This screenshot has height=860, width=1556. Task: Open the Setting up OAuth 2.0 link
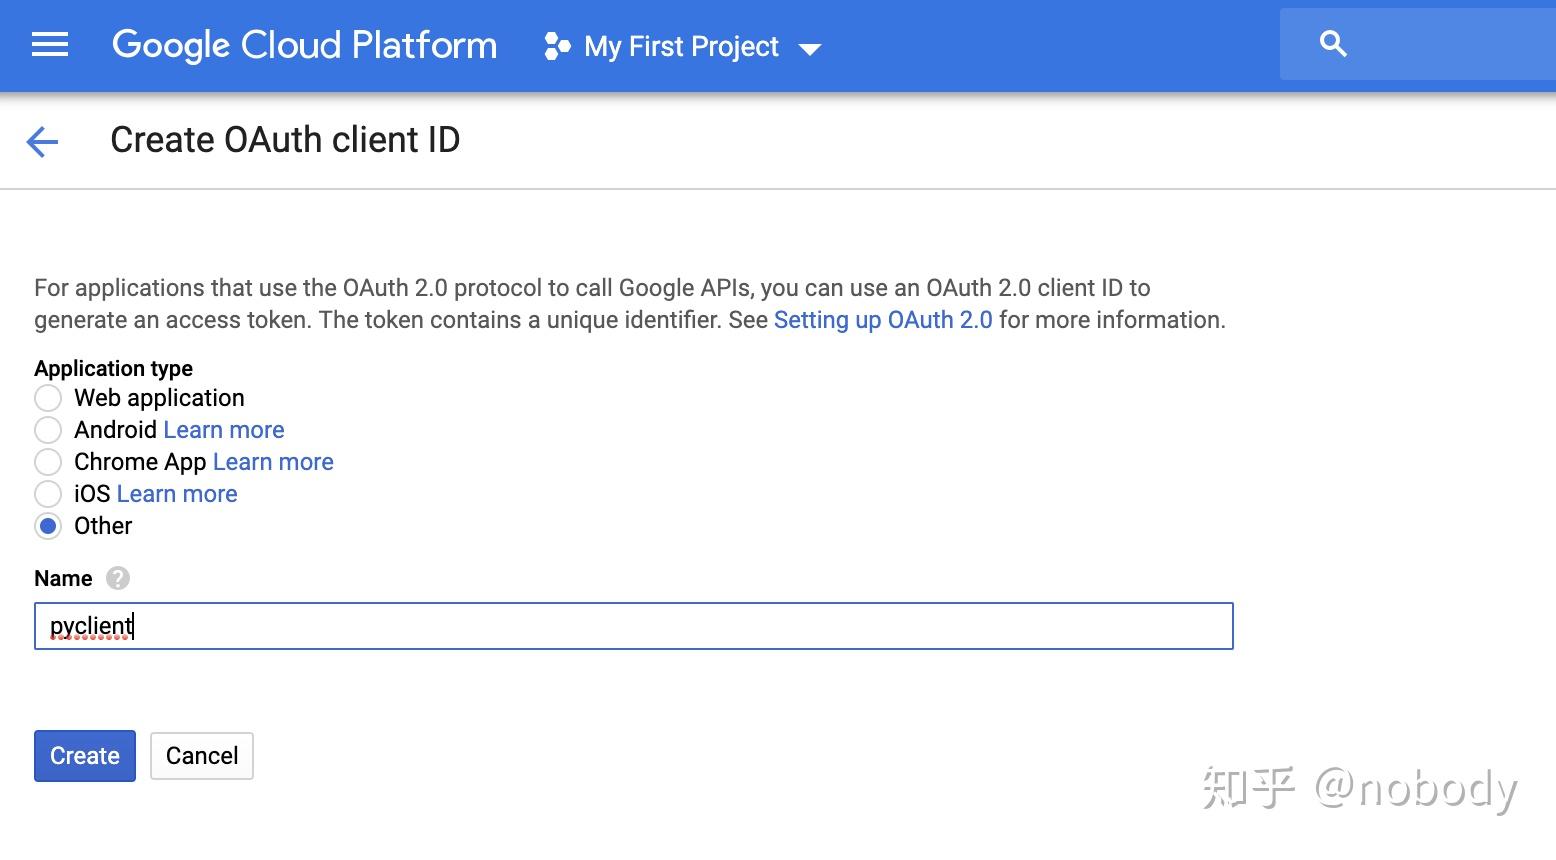[x=883, y=320]
